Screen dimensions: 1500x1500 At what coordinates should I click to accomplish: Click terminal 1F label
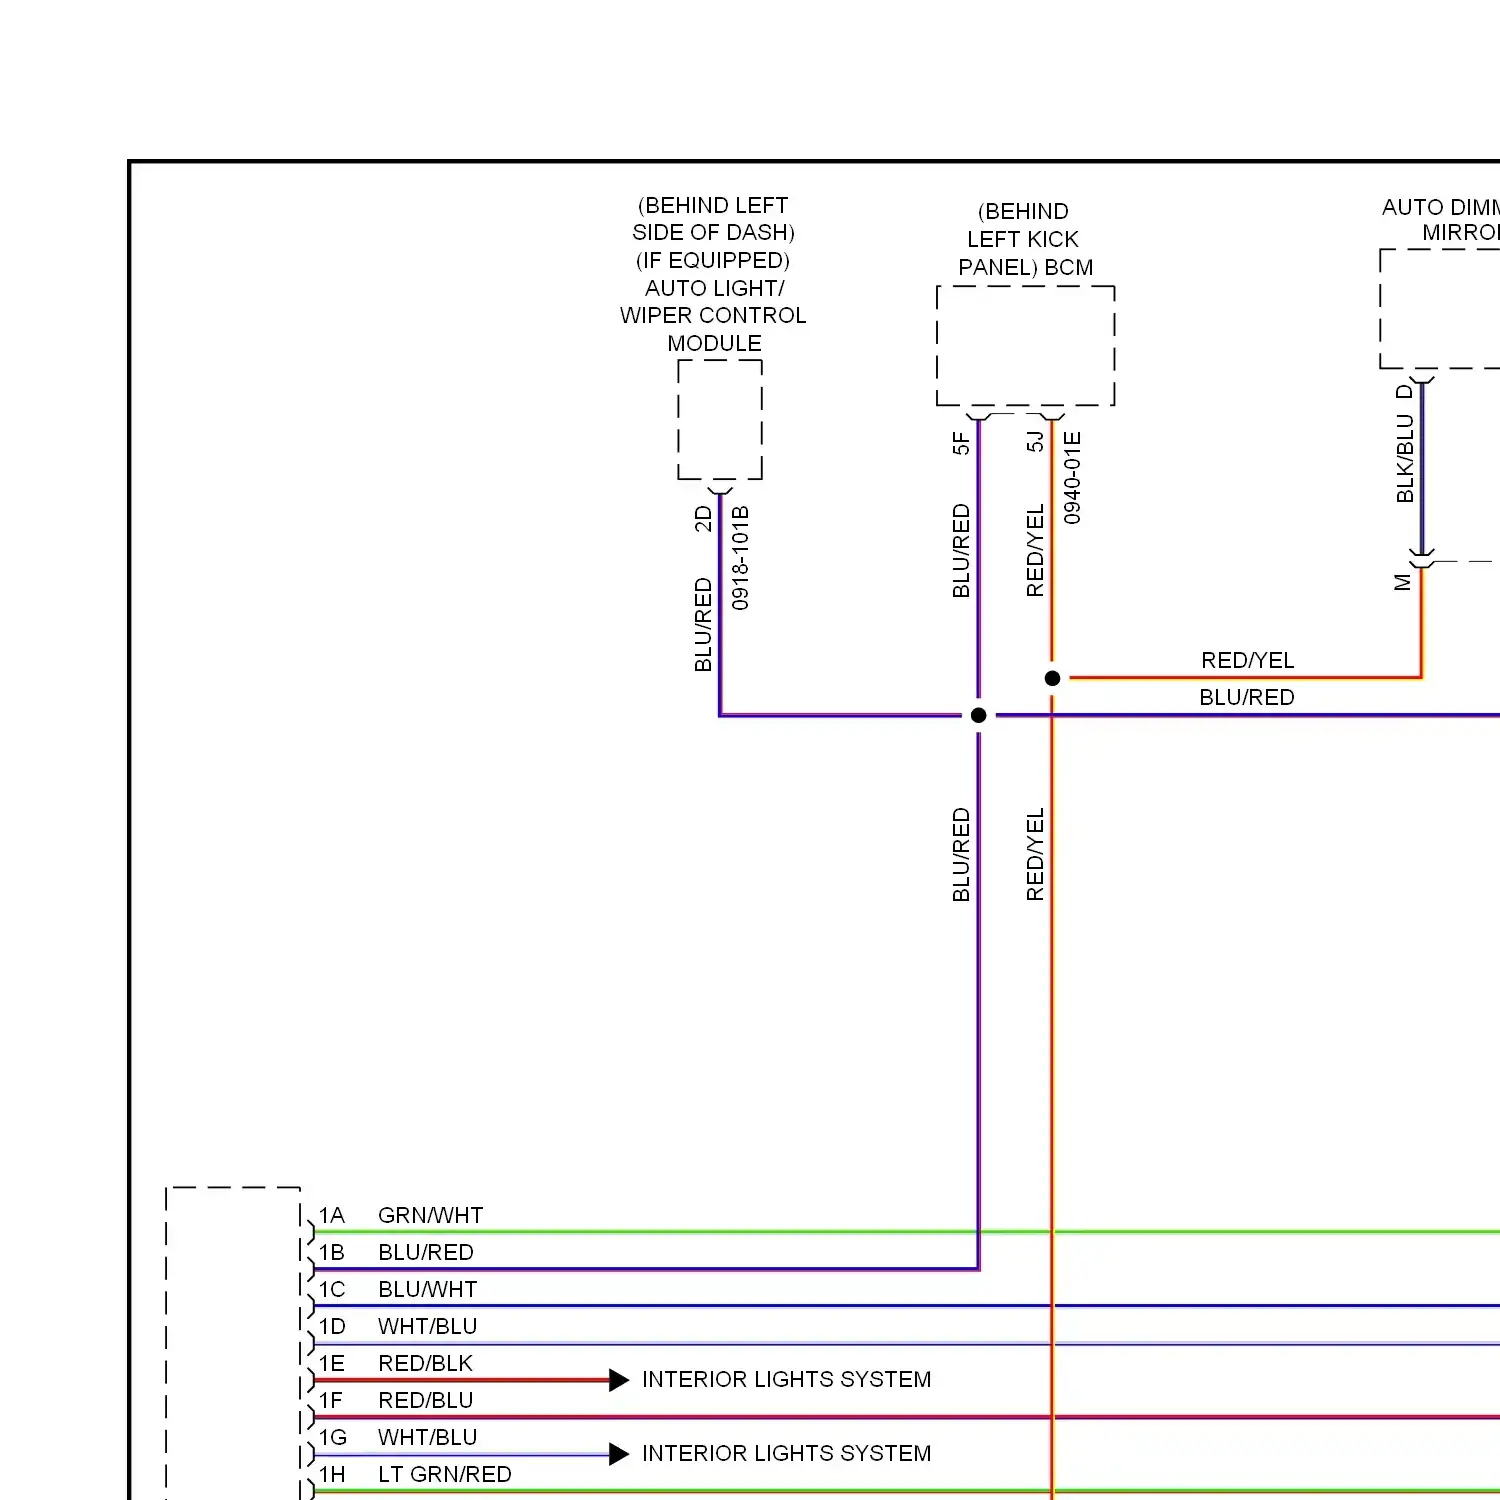(331, 1400)
